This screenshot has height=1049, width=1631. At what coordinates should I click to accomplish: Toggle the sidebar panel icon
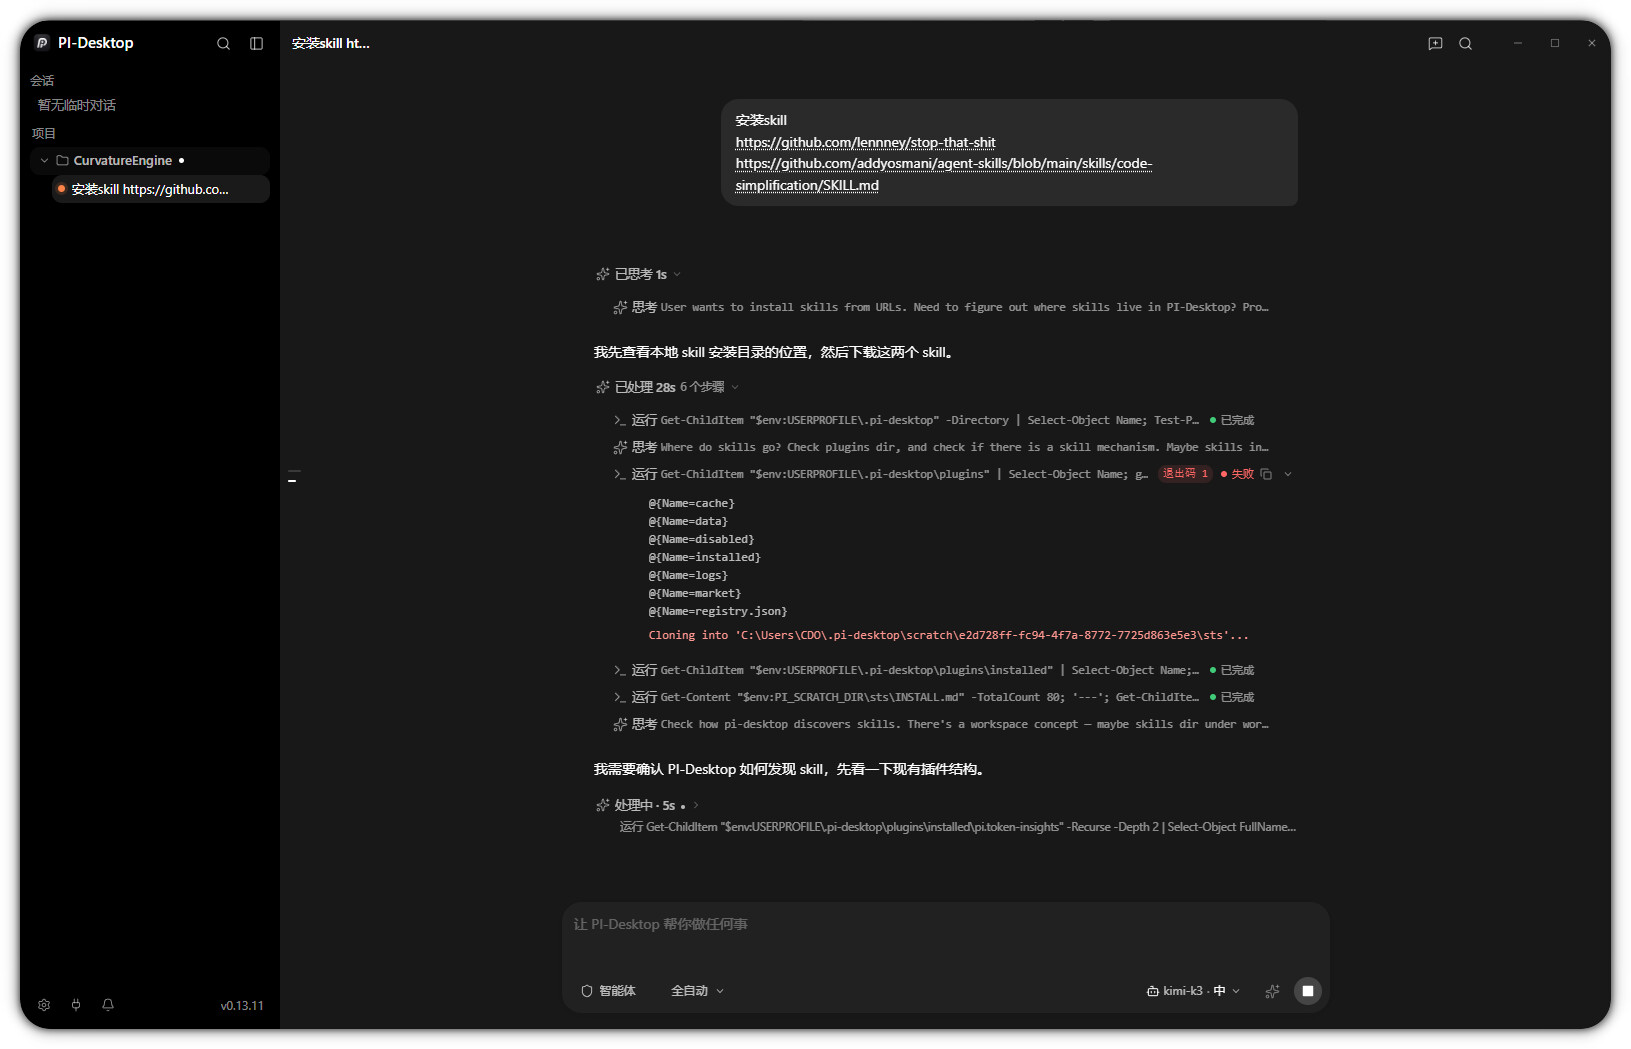(x=256, y=43)
